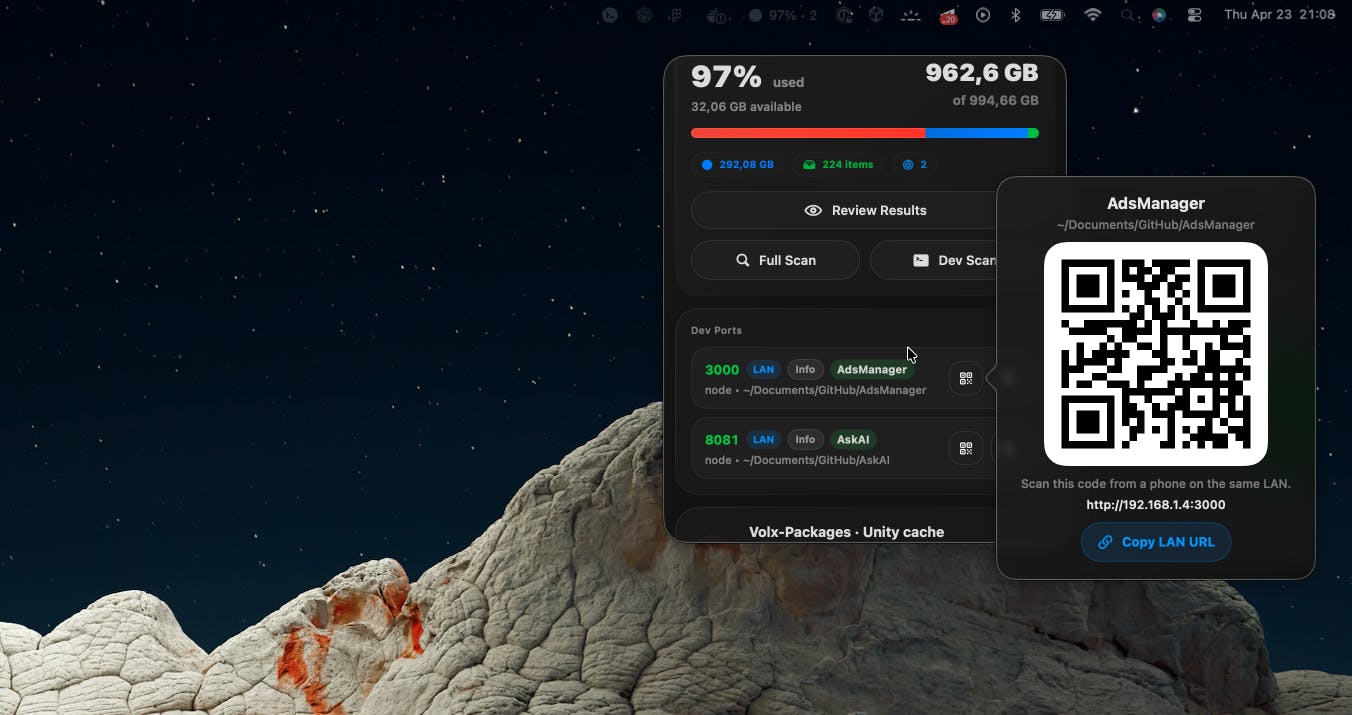Open Info for the AdsManager port row

tap(805, 369)
